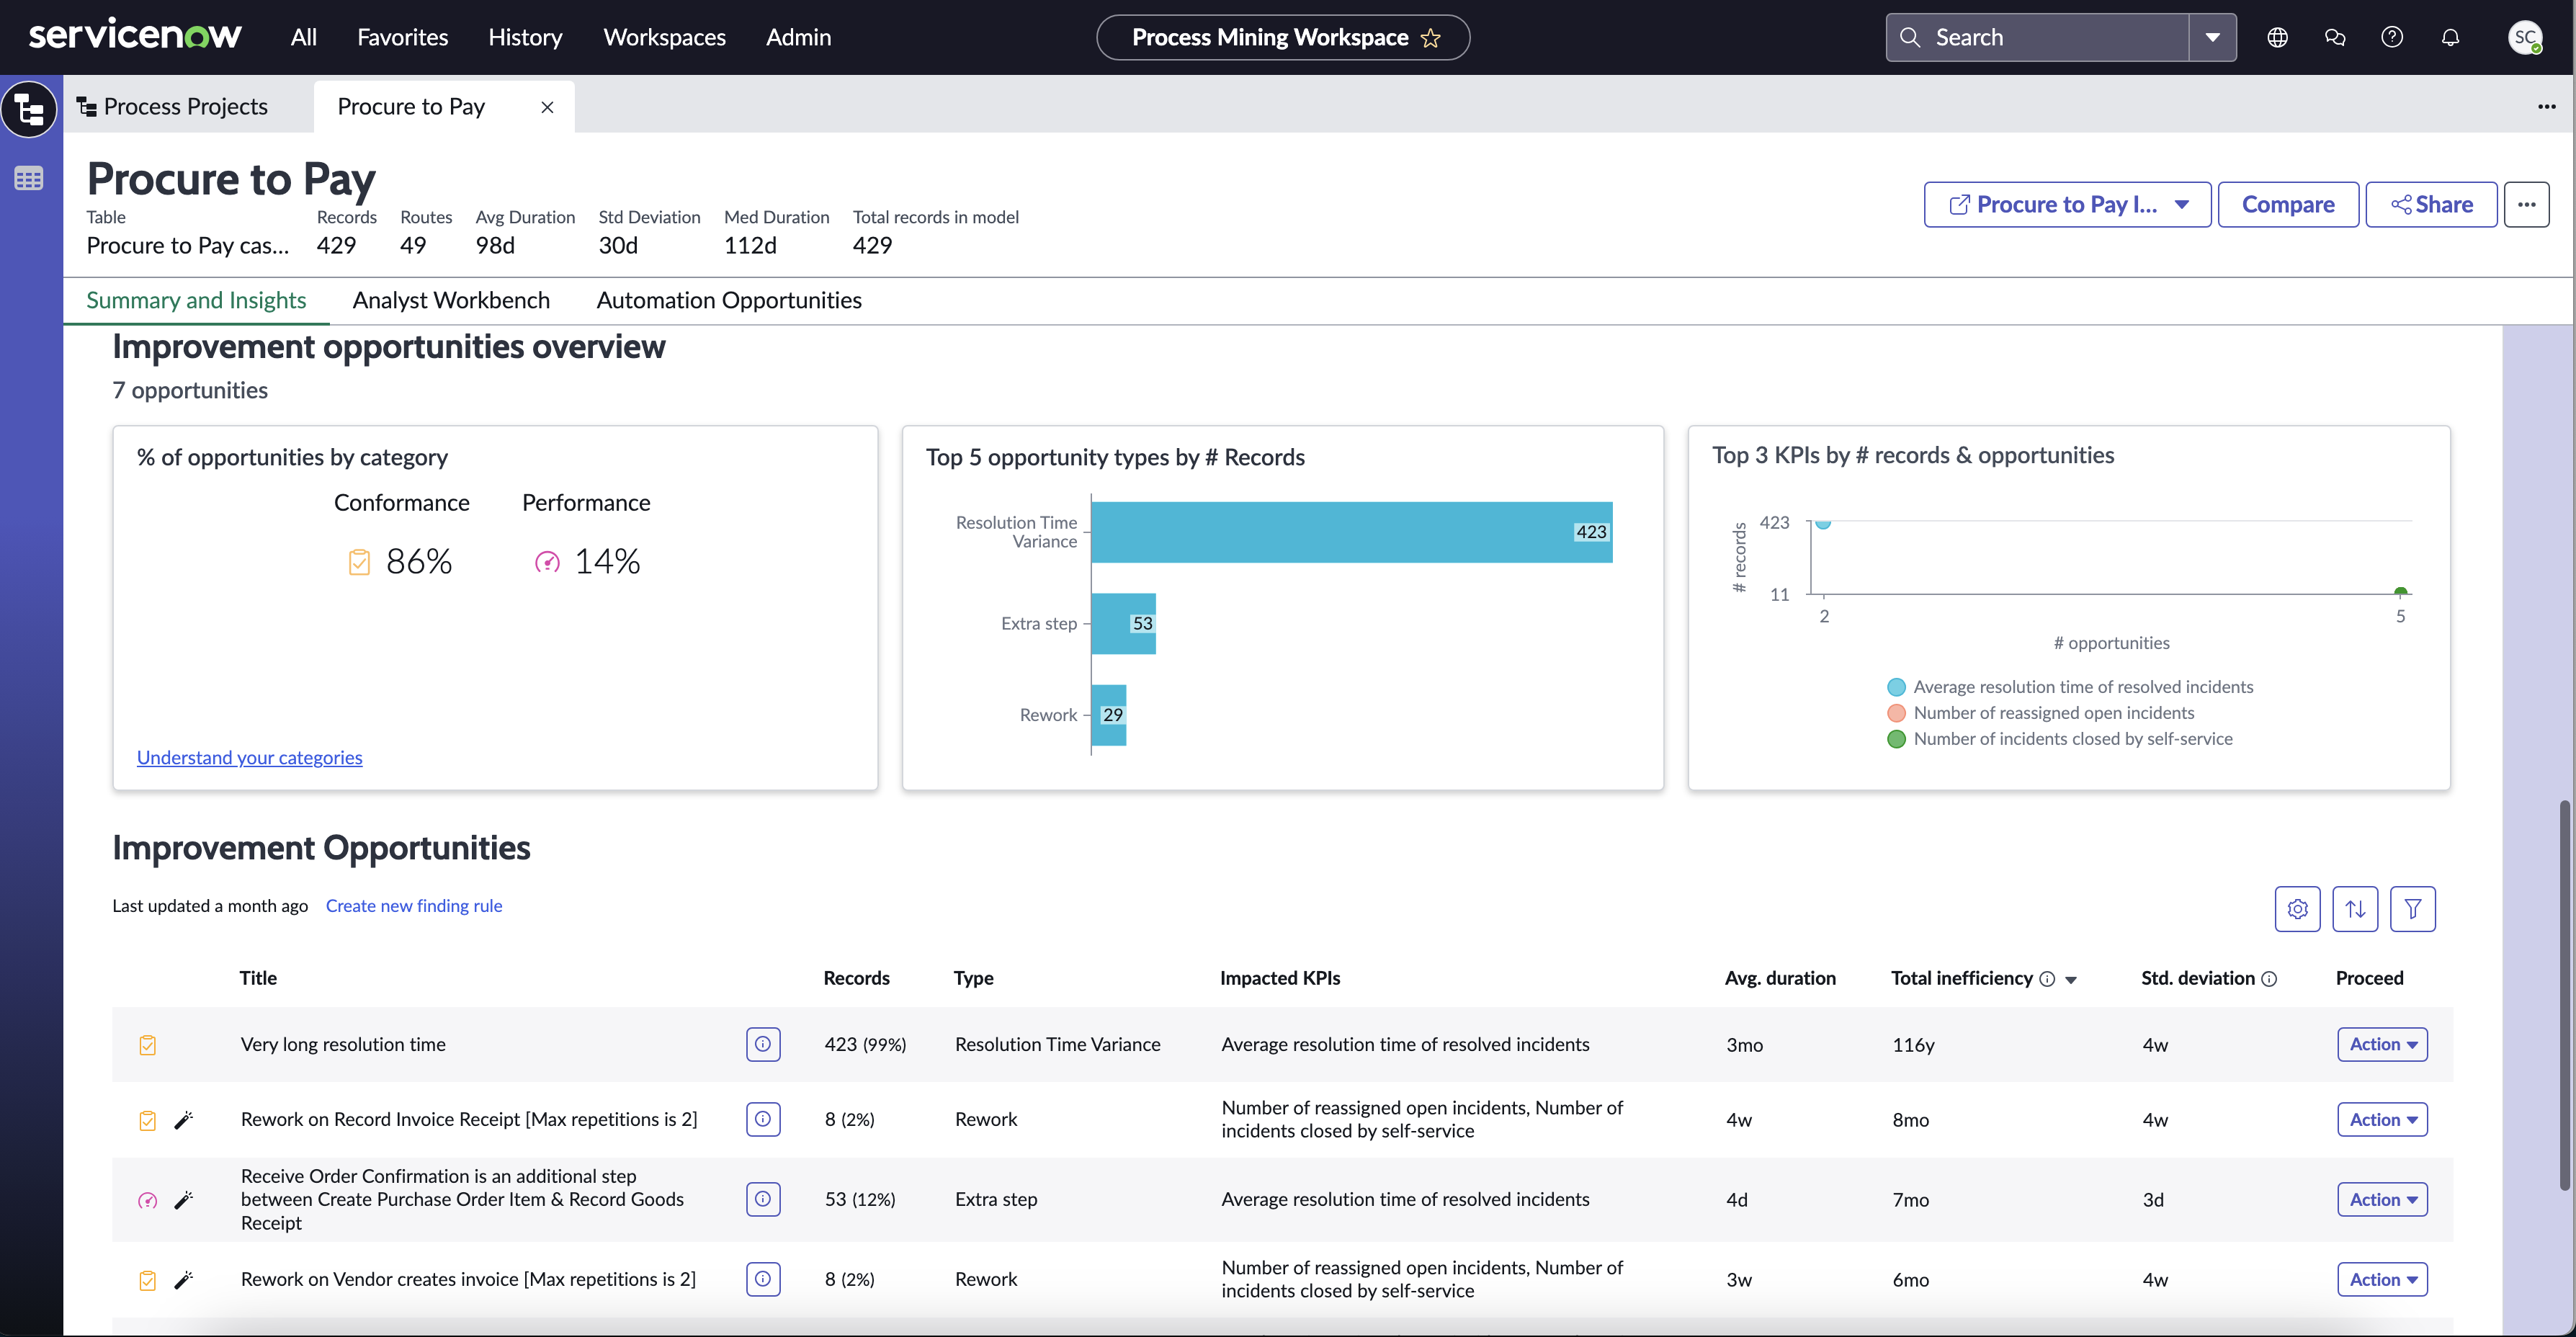Screen dimensions: 2576x1337
Task: Open the All menu
Action: (x=304, y=37)
